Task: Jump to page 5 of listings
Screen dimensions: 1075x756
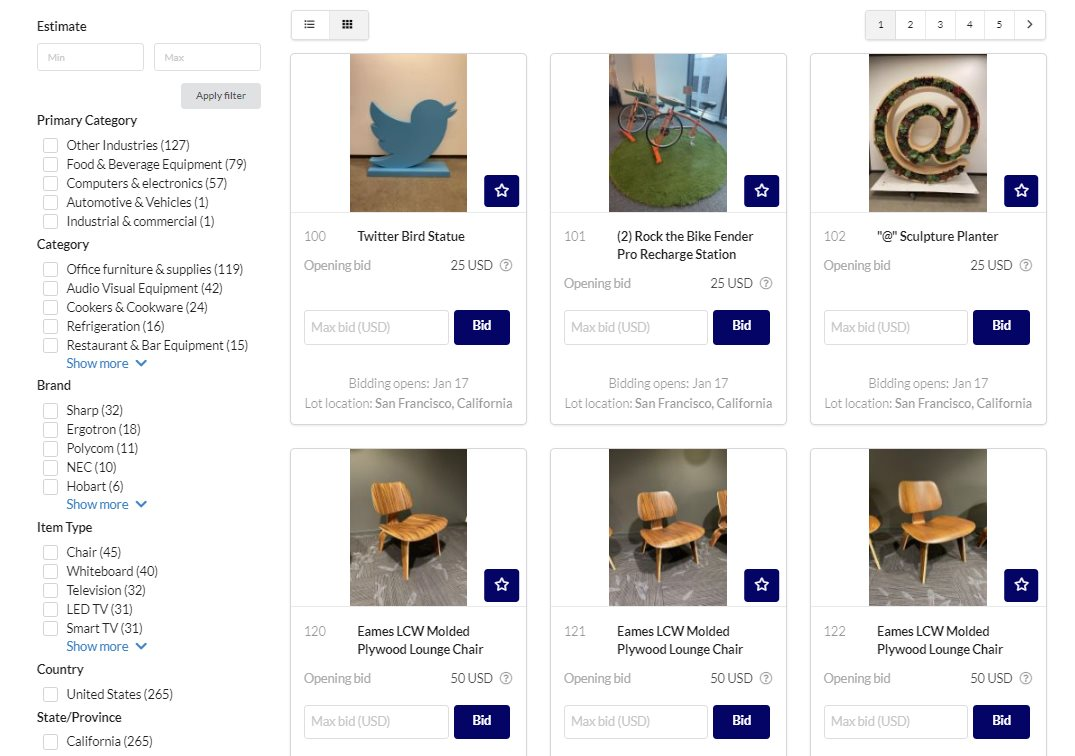Action: click(999, 25)
